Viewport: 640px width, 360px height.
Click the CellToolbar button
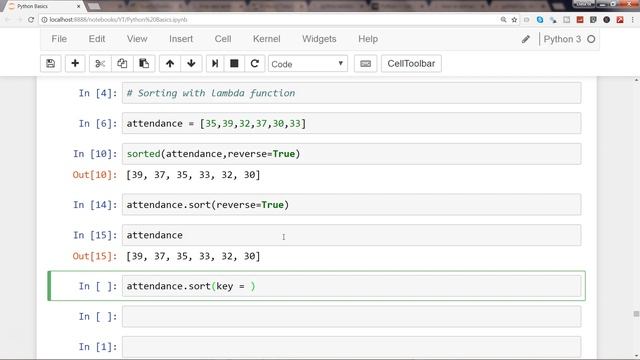pos(411,64)
